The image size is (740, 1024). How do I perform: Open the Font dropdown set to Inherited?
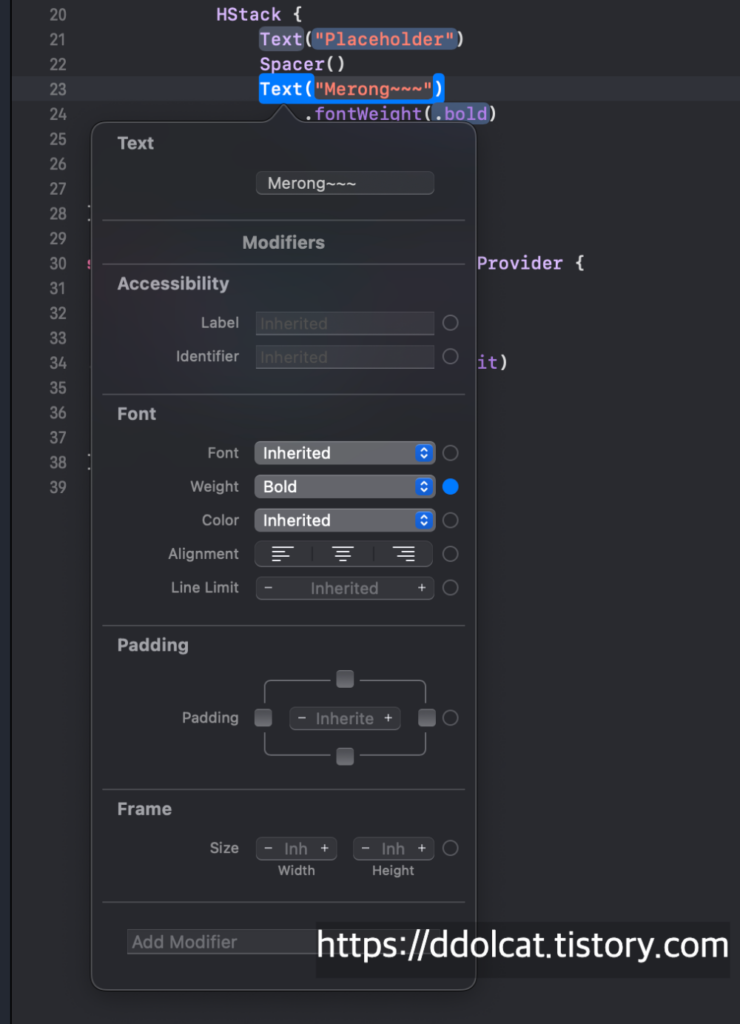point(344,453)
